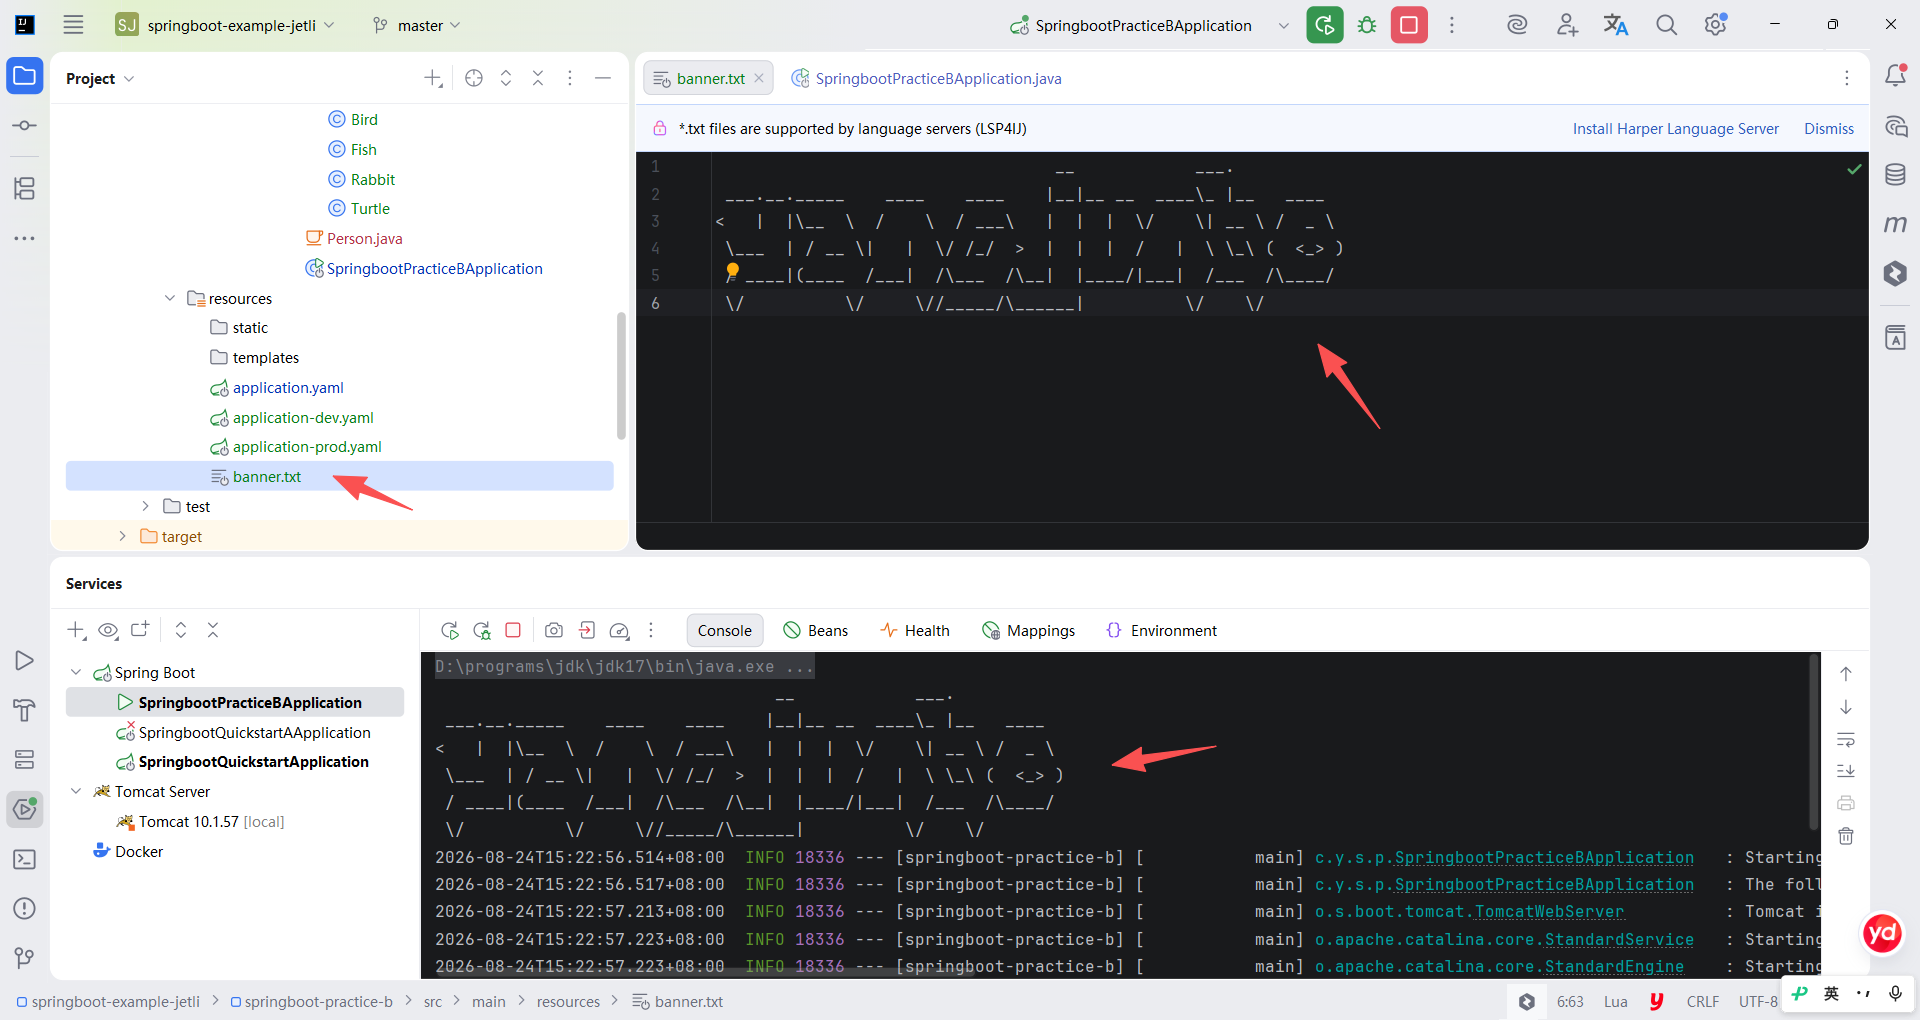Screen dimensions: 1920x1020
Task: Open the Project view mode dropdown
Action: pos(100,78)
